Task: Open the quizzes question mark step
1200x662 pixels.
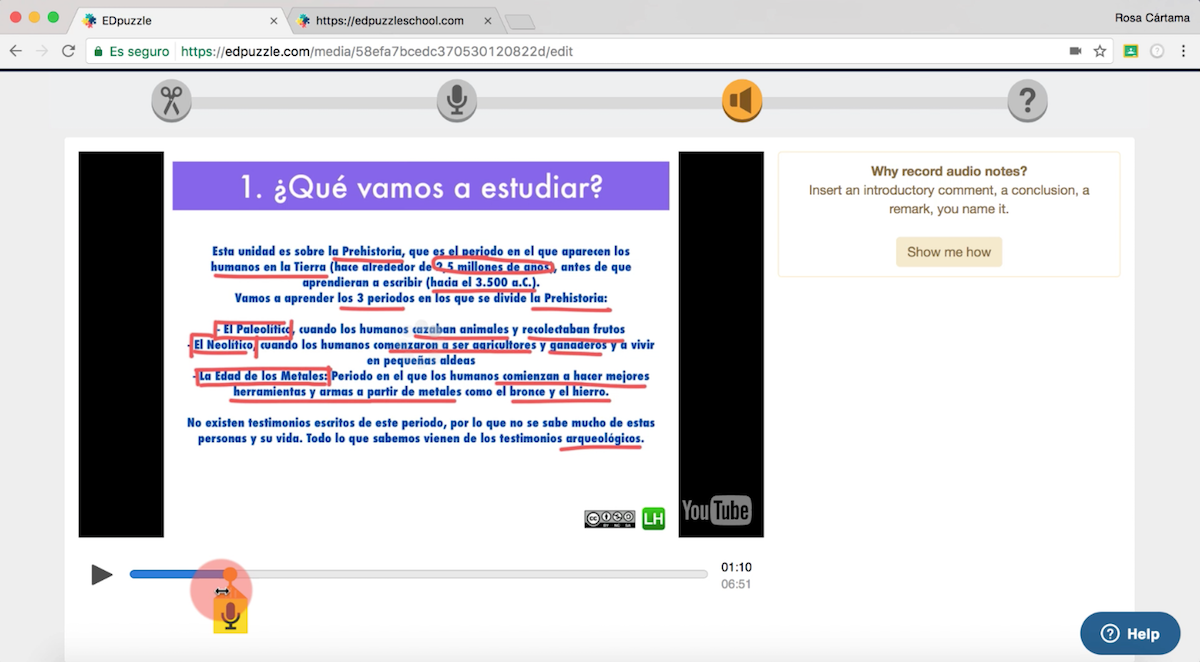Action: pos(1027,101)
